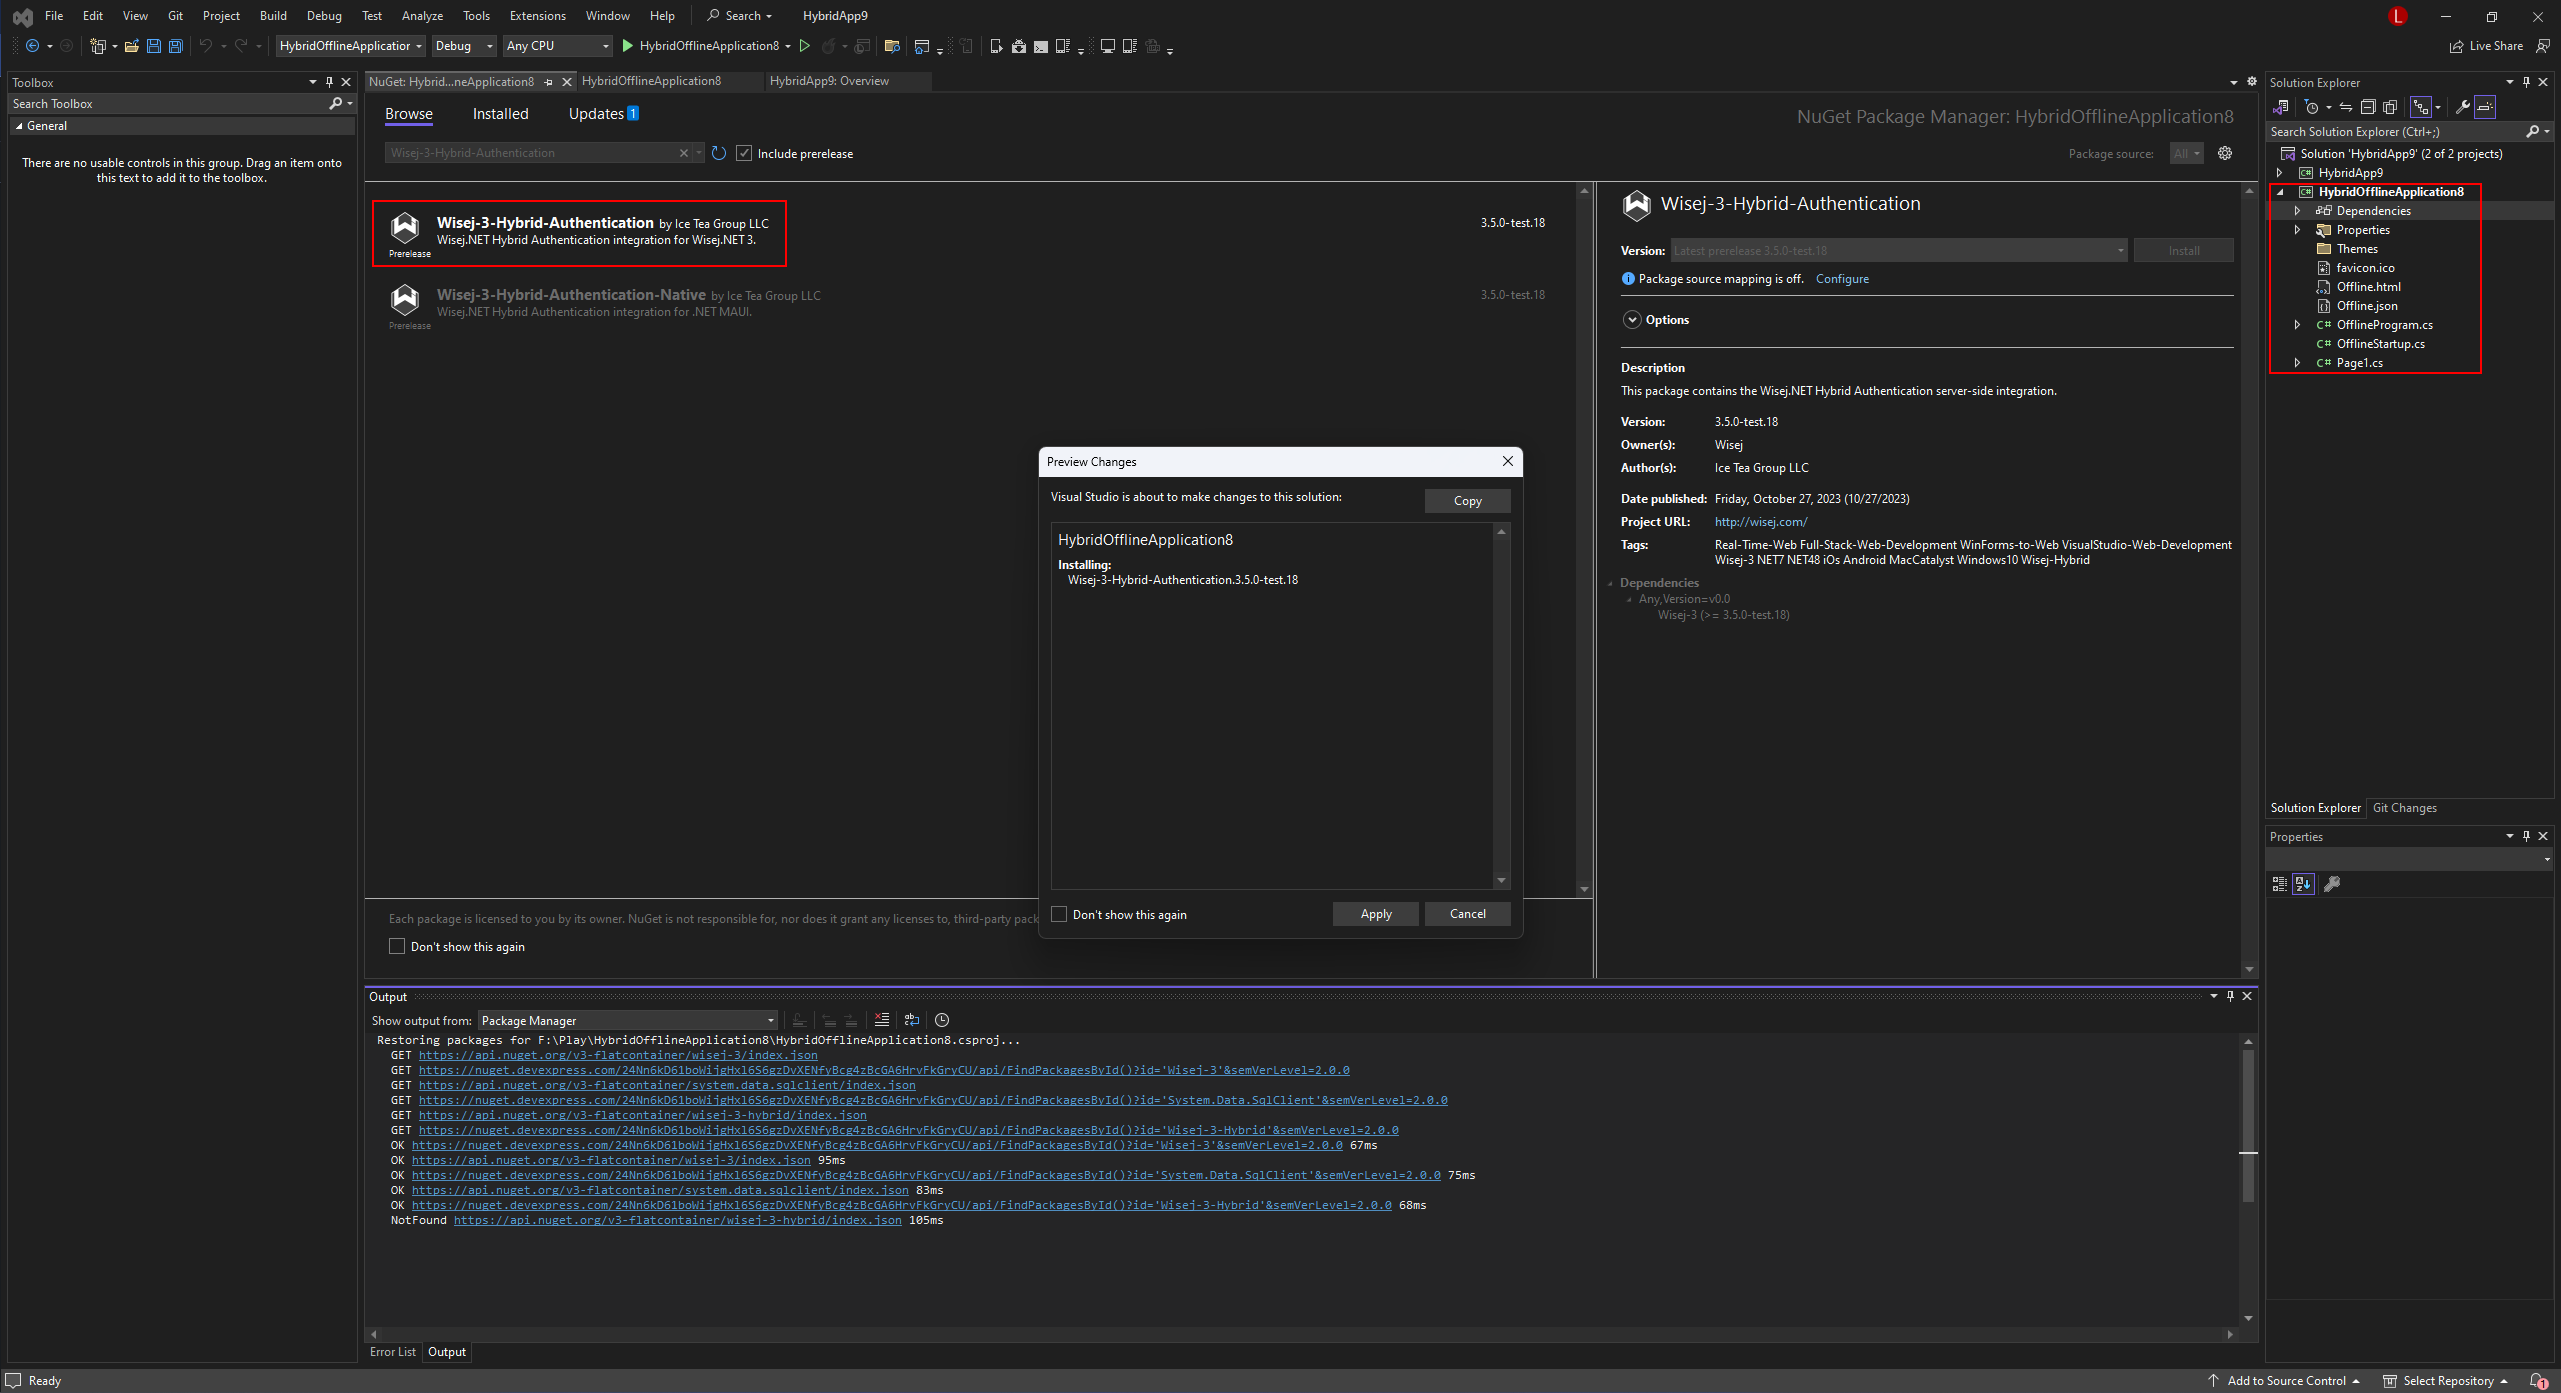2561x1393 pixels.
Task: Toggle word wrap in Output panel
Action: [912, 1020]
